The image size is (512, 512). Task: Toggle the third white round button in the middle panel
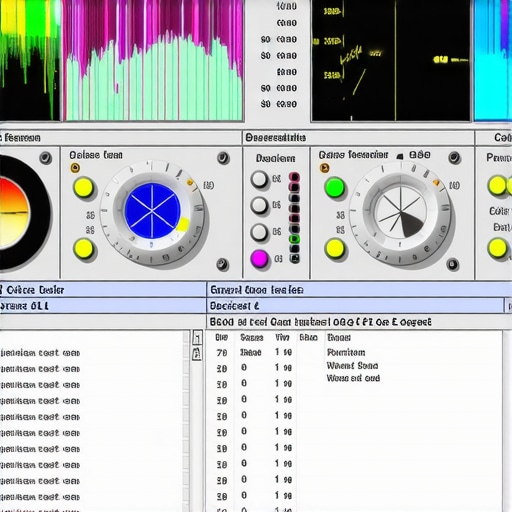pos(259,232)
